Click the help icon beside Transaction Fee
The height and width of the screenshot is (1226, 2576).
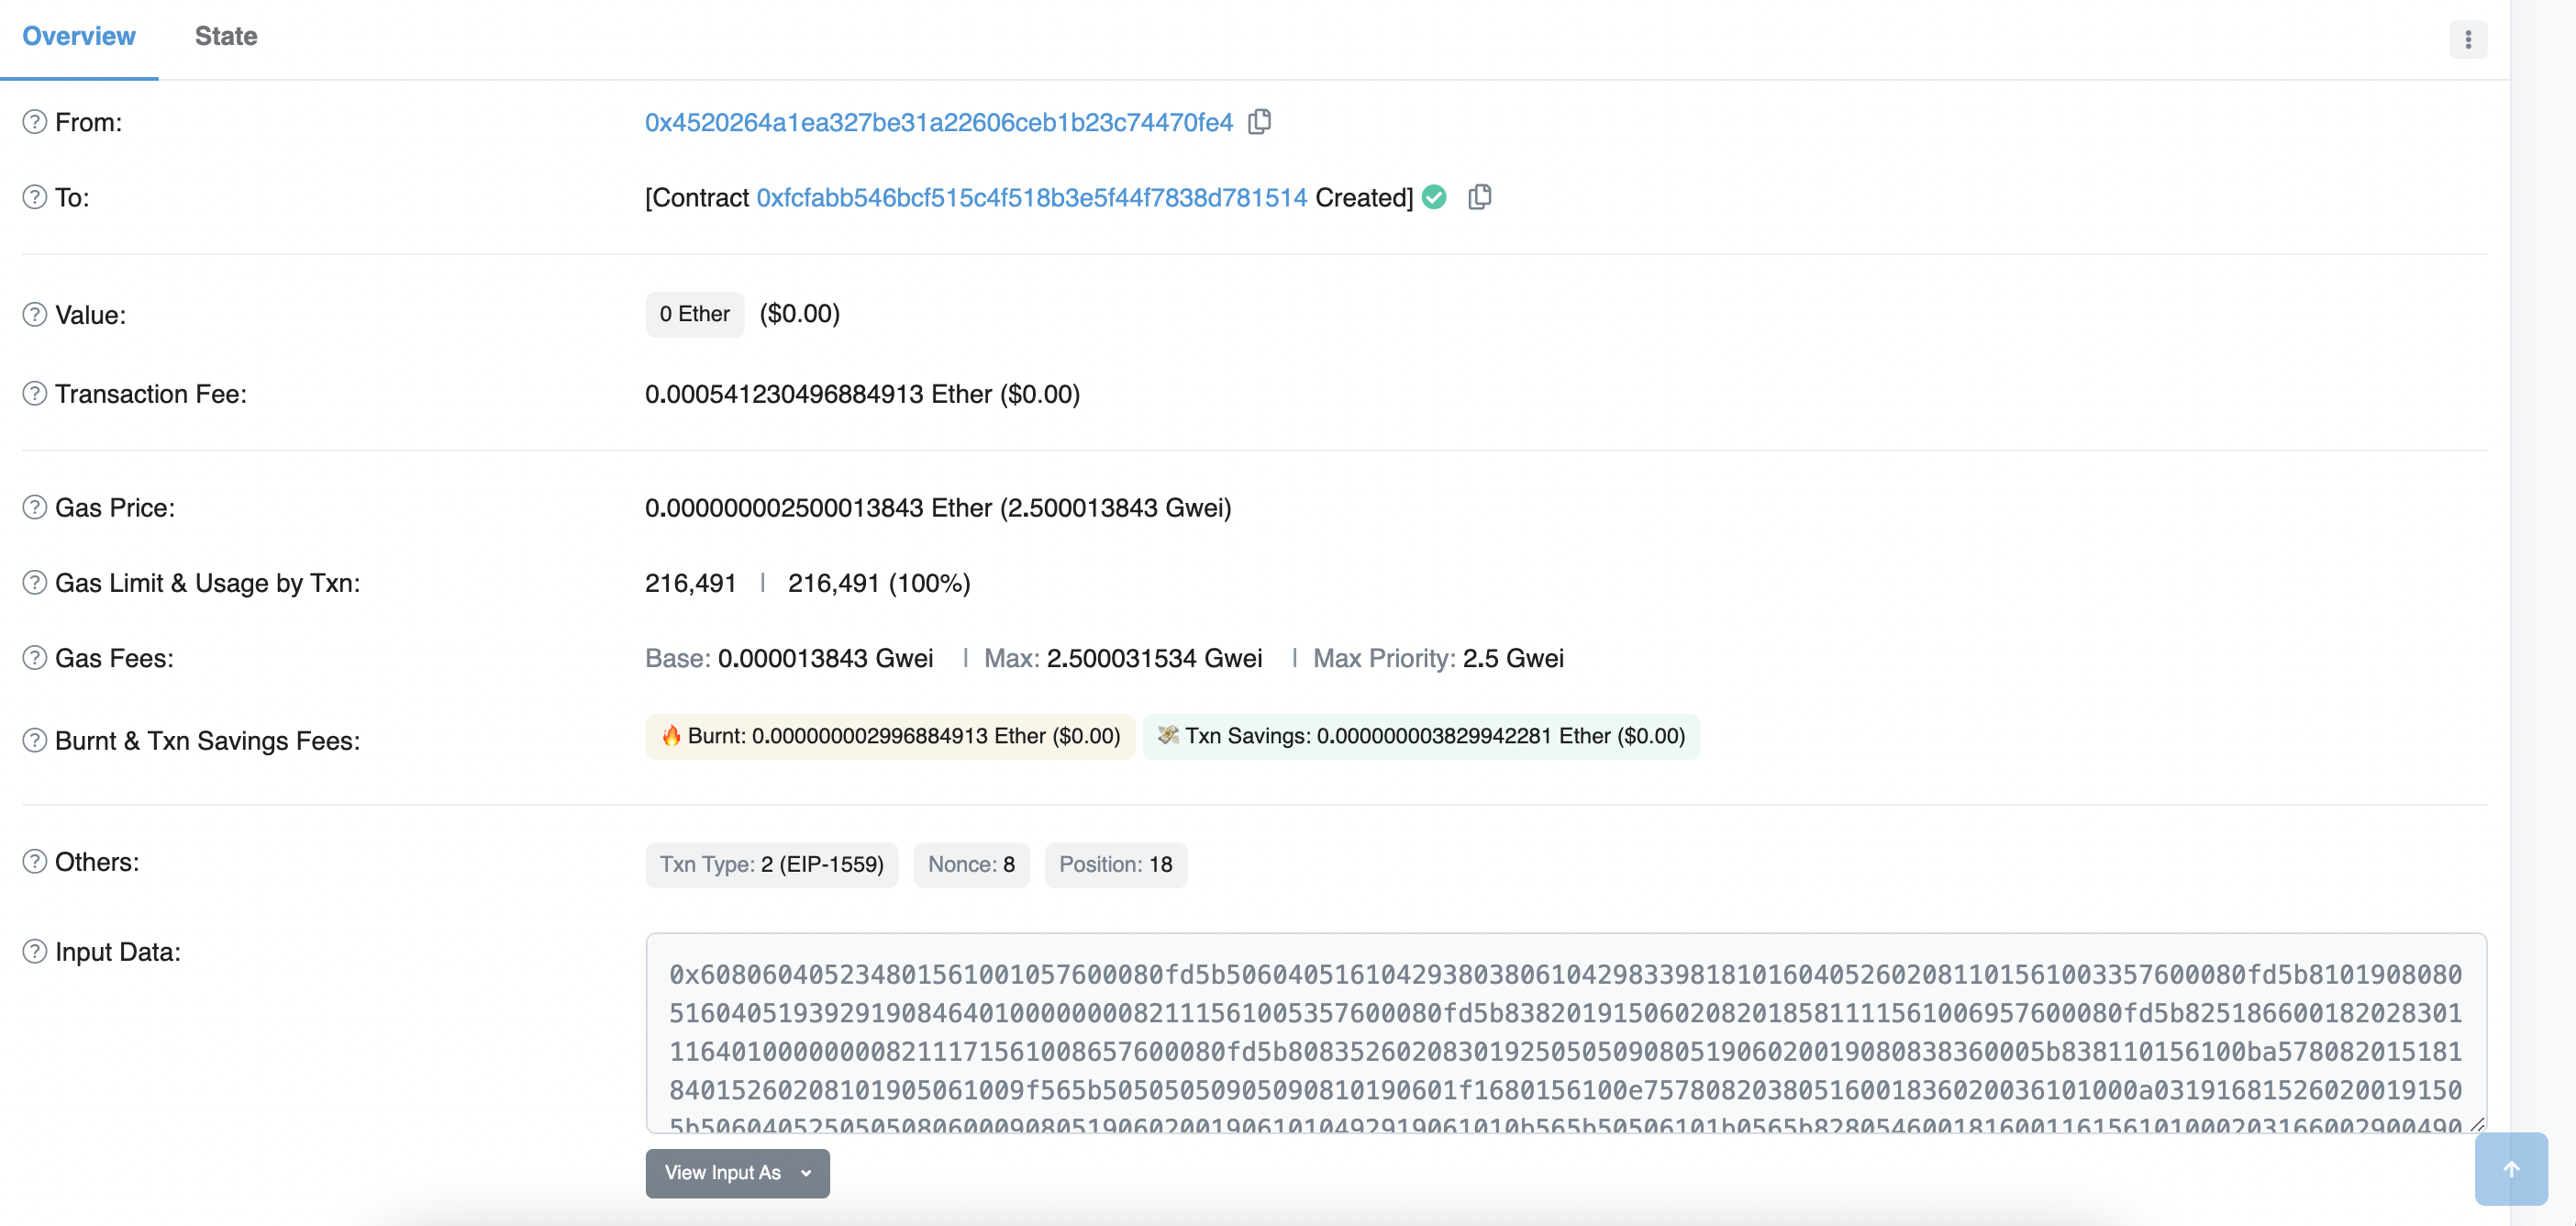(35, 394)
